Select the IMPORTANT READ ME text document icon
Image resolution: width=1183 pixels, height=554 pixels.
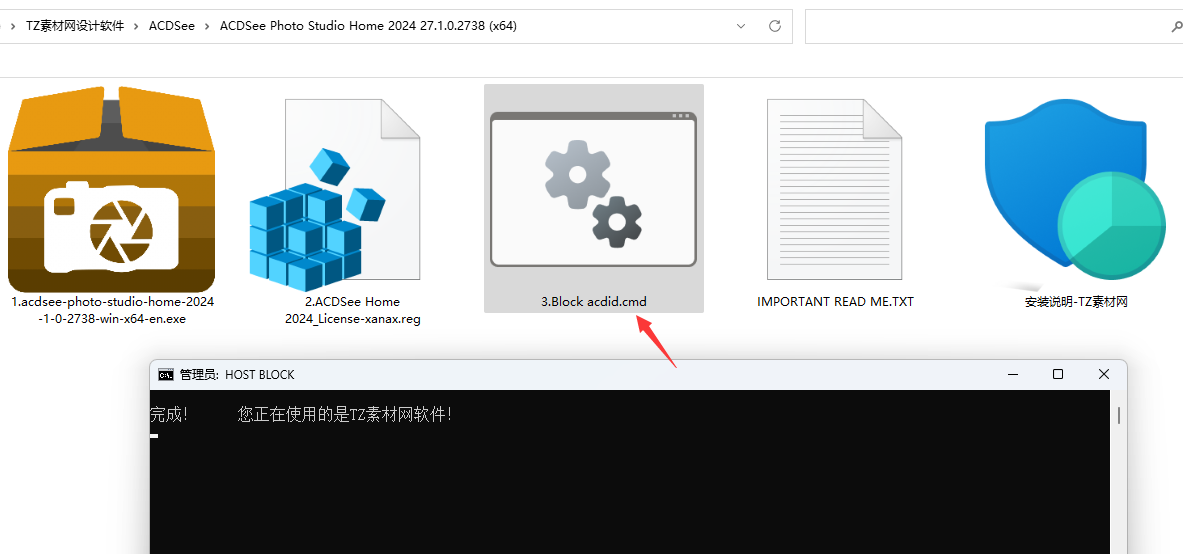(x=834, y=189)
